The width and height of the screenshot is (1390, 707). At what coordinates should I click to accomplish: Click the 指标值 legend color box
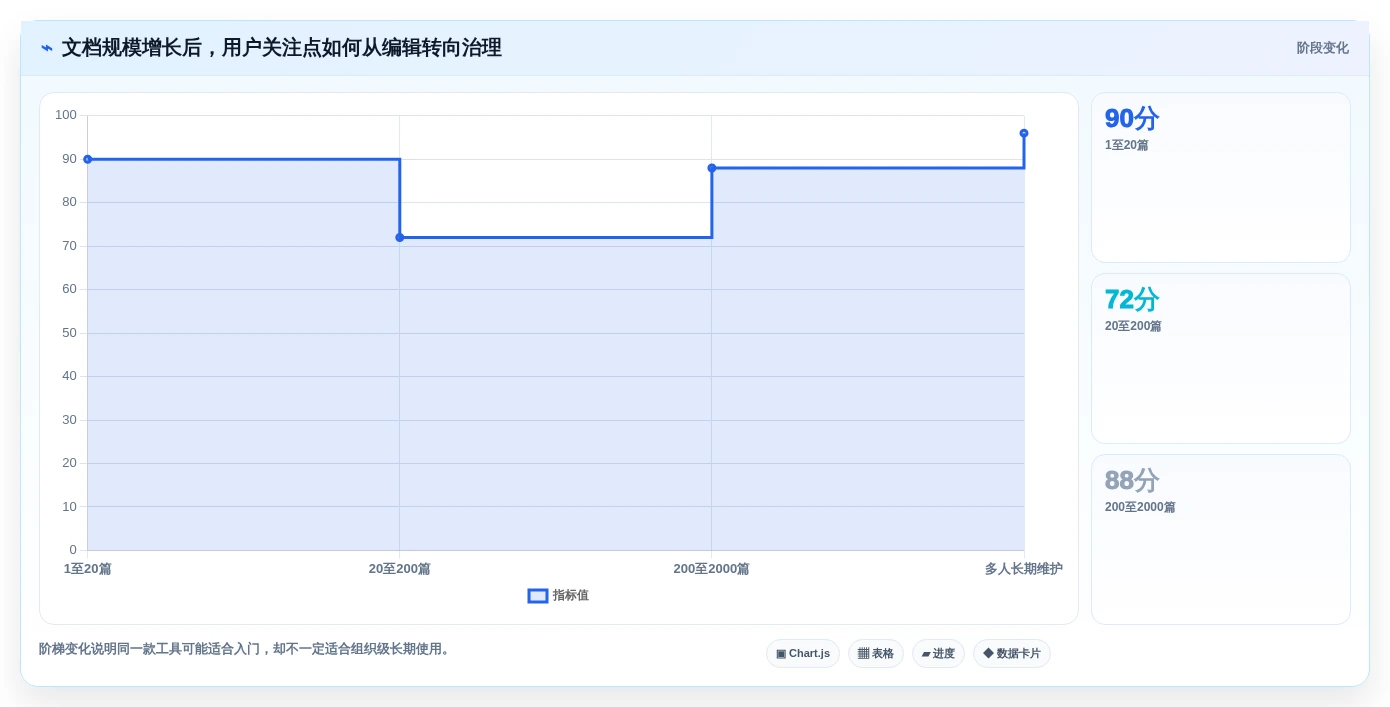(538, 596)
